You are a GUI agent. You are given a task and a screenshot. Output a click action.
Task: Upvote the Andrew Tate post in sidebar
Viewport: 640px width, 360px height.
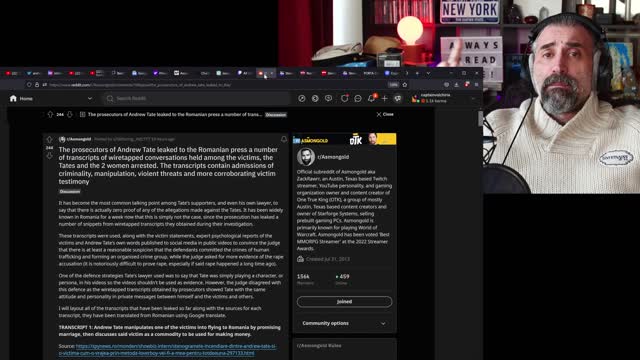click(x=49, y=140)
